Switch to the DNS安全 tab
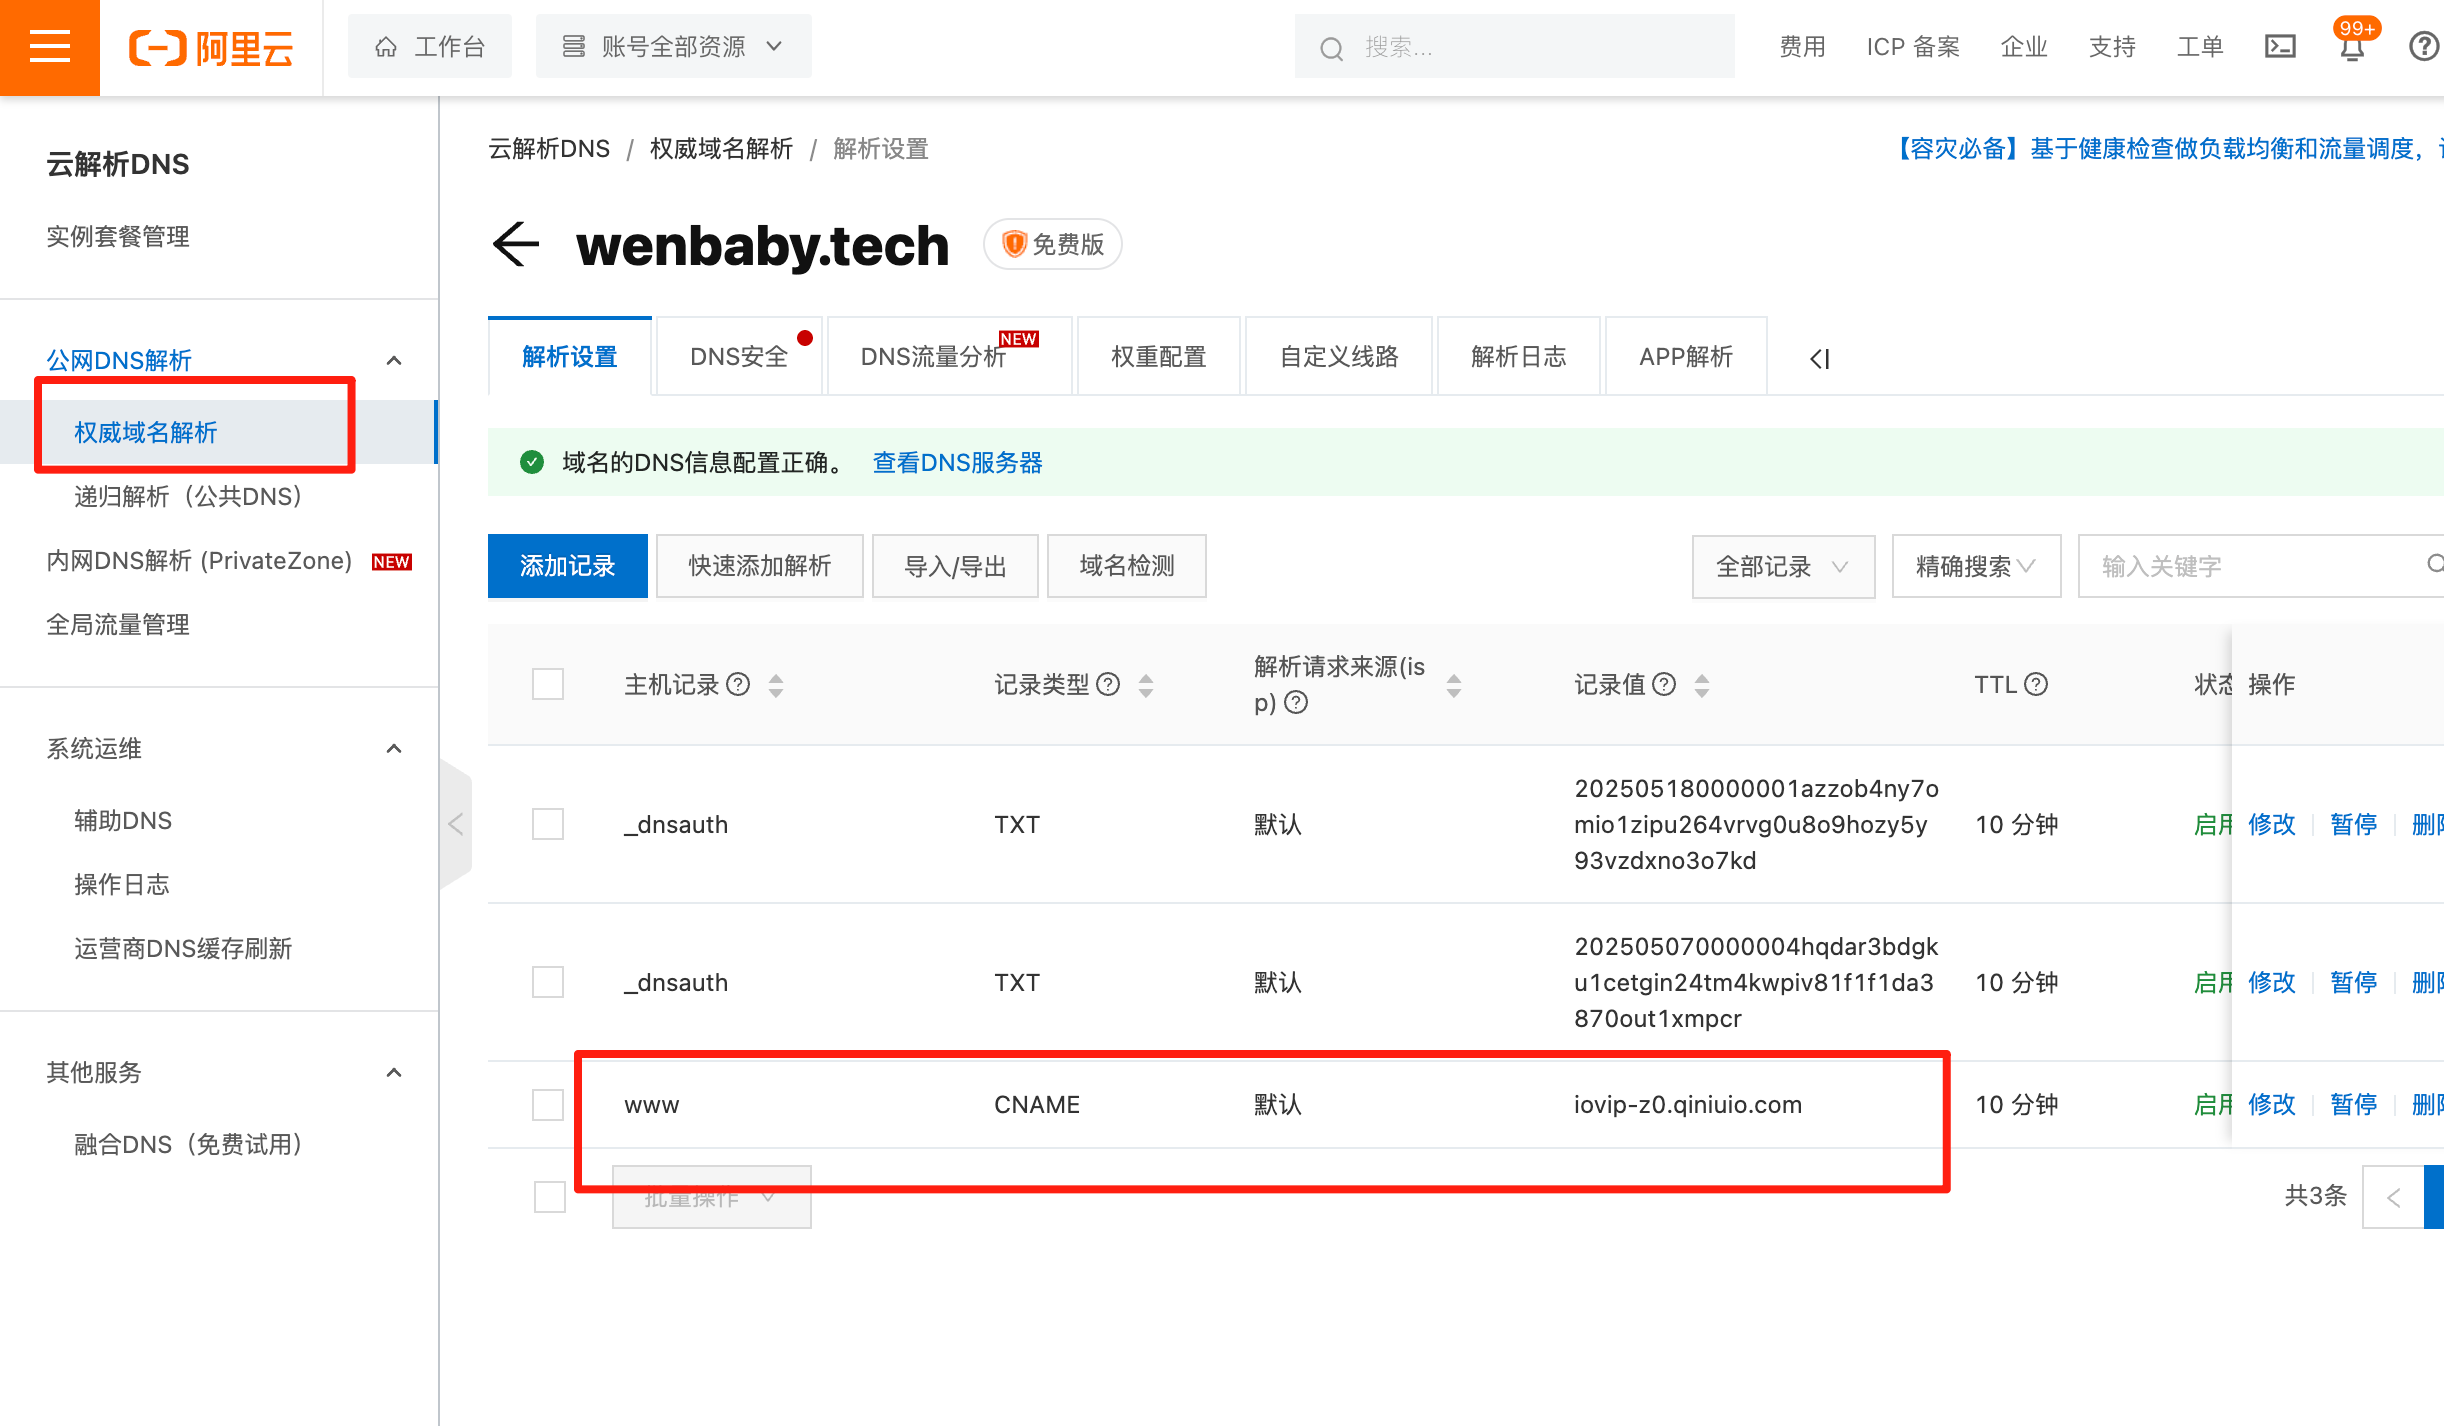 click(739, 357)
